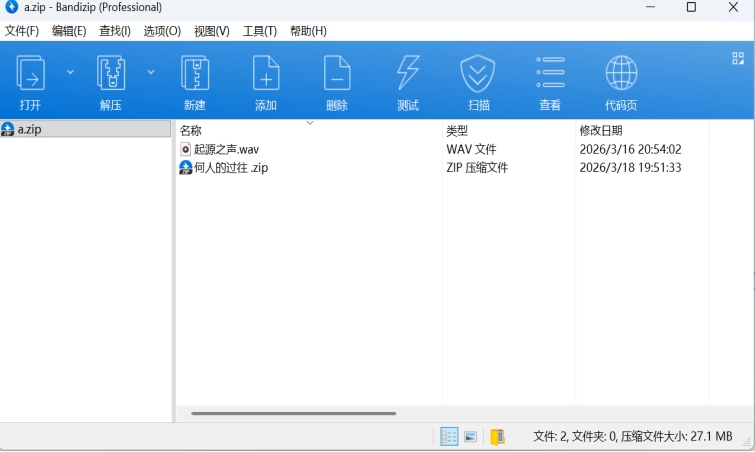Sort by the 类型 column header
This screenshot has width=755, height=452.
point(456,130)
